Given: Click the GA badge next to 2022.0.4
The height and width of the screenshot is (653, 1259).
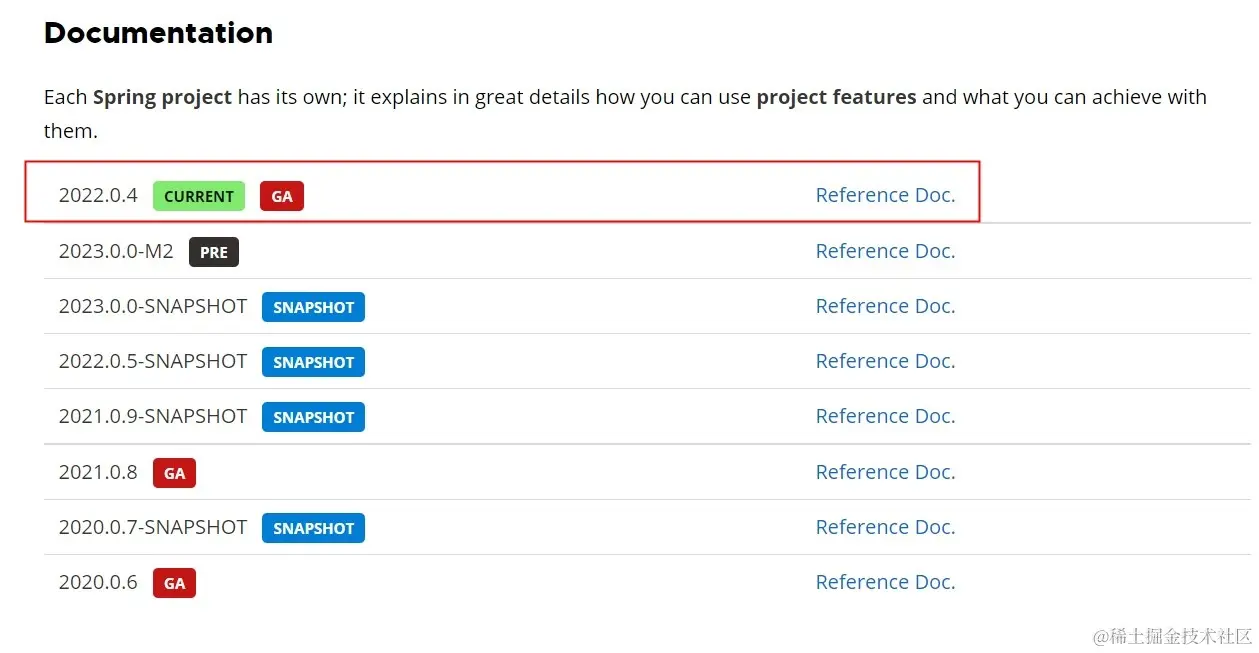Looking at the screenshot, I should pos(282,196).
